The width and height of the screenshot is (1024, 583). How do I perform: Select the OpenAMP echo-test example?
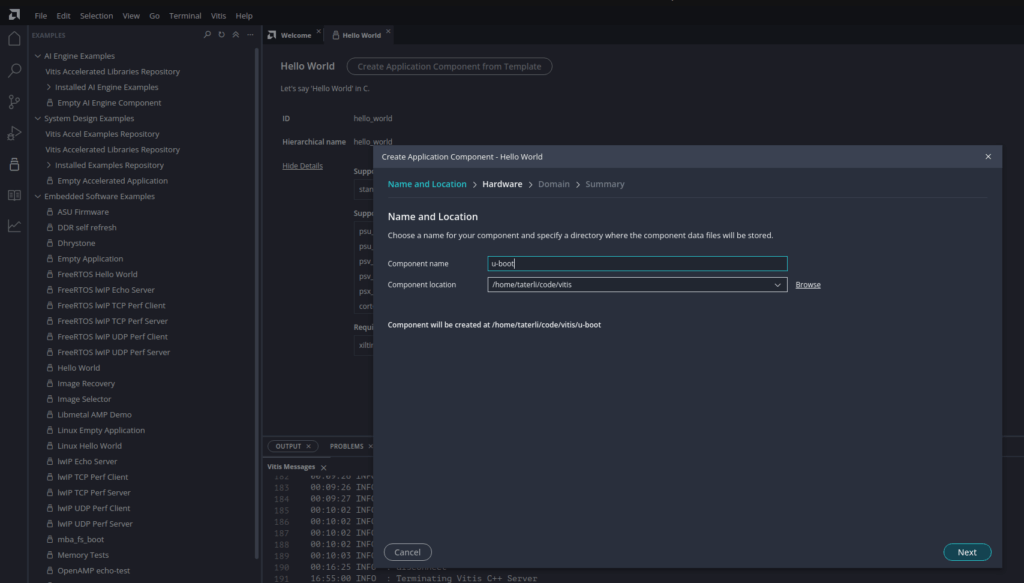pyautogui.click(x=93, y=571)
